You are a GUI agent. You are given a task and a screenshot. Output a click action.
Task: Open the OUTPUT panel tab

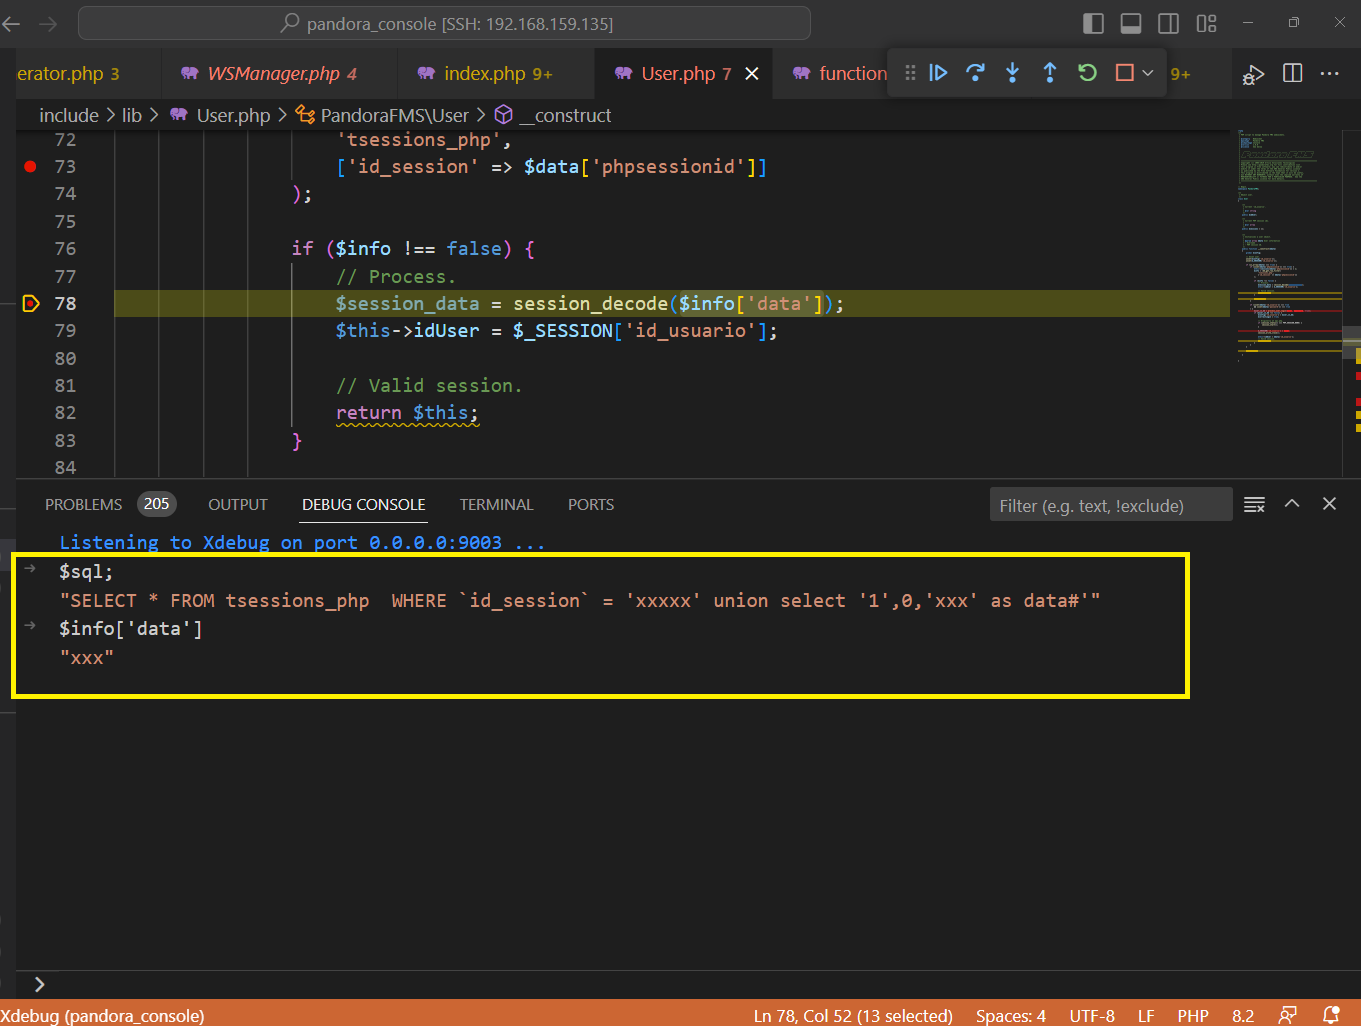pyautogui.click(x=238, y=505)
